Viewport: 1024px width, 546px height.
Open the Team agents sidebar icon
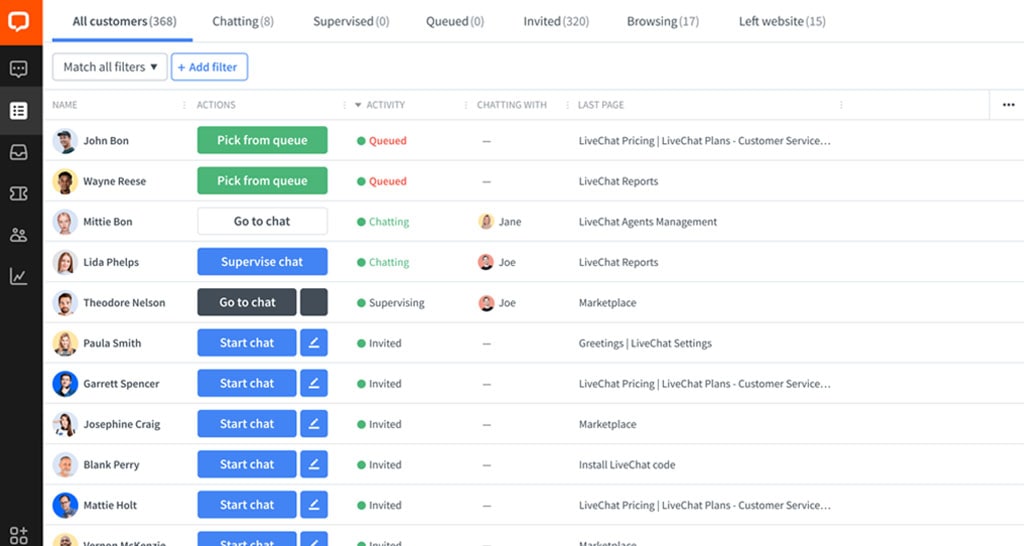pos(19,235)
